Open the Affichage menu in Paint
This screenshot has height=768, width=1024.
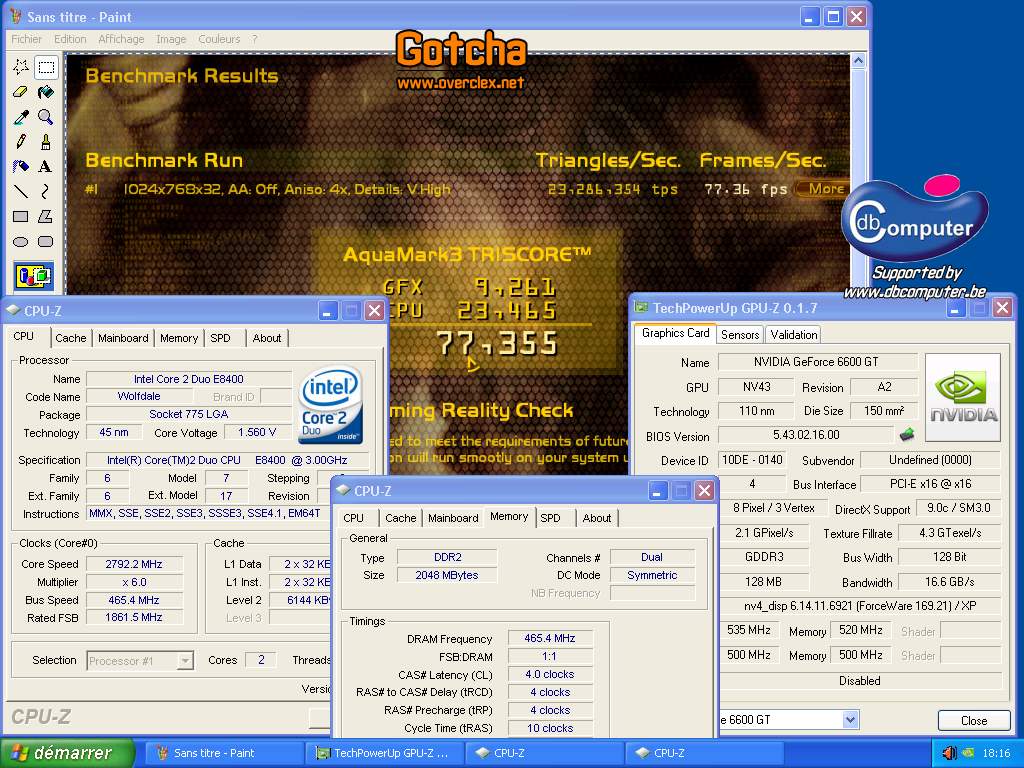click(121, 39)
